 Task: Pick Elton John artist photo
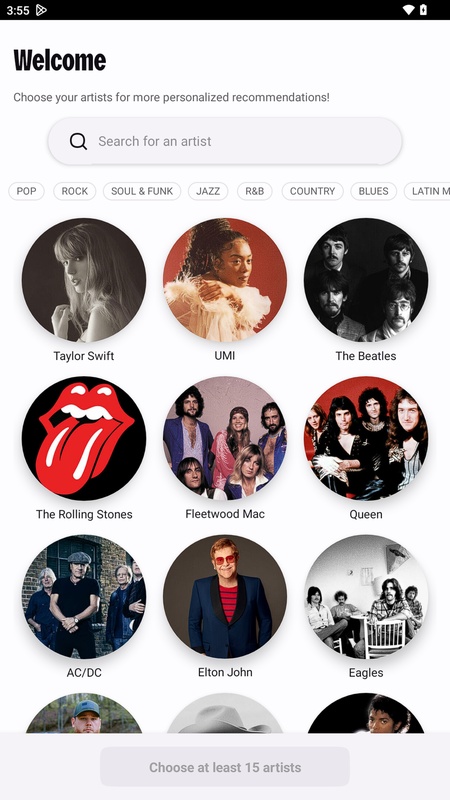pos(225,596)
